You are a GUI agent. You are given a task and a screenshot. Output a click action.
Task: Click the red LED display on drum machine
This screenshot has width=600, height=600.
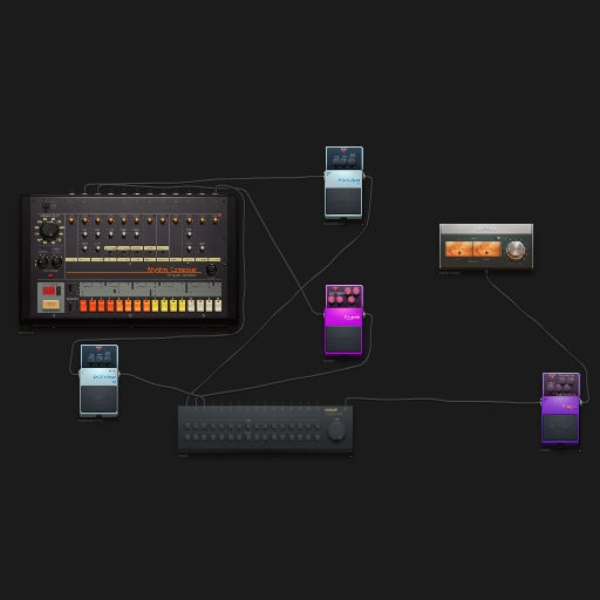pyautogui.click(x=49, y=290)
